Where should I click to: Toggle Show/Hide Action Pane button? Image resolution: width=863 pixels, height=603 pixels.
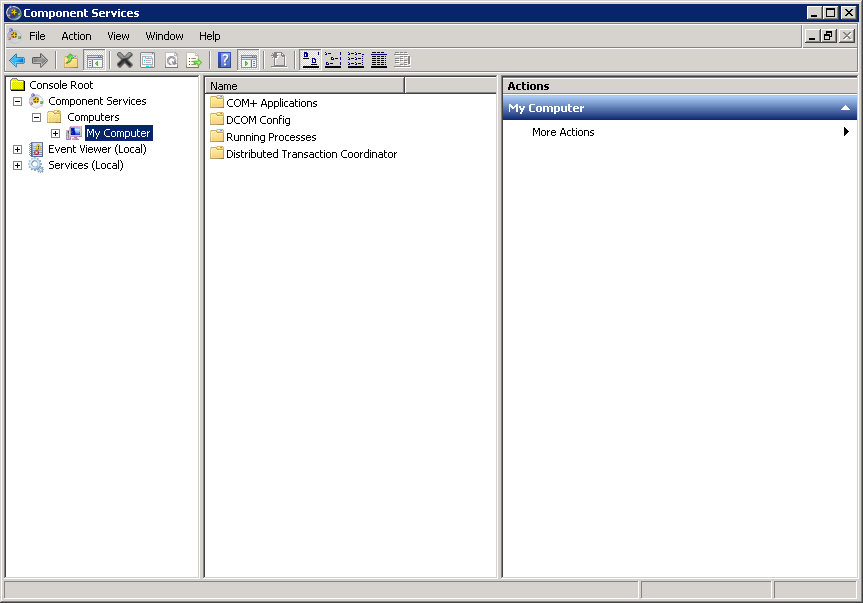click(x=248, y=60)
